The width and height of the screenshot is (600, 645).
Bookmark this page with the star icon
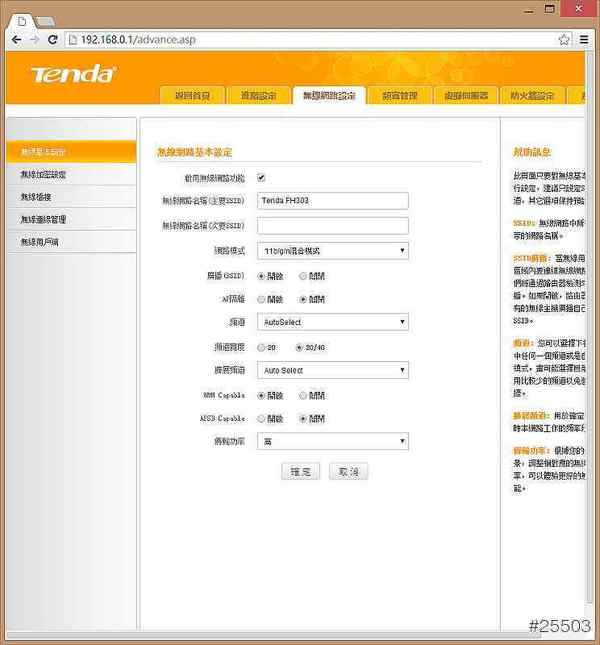click(564, 39)
